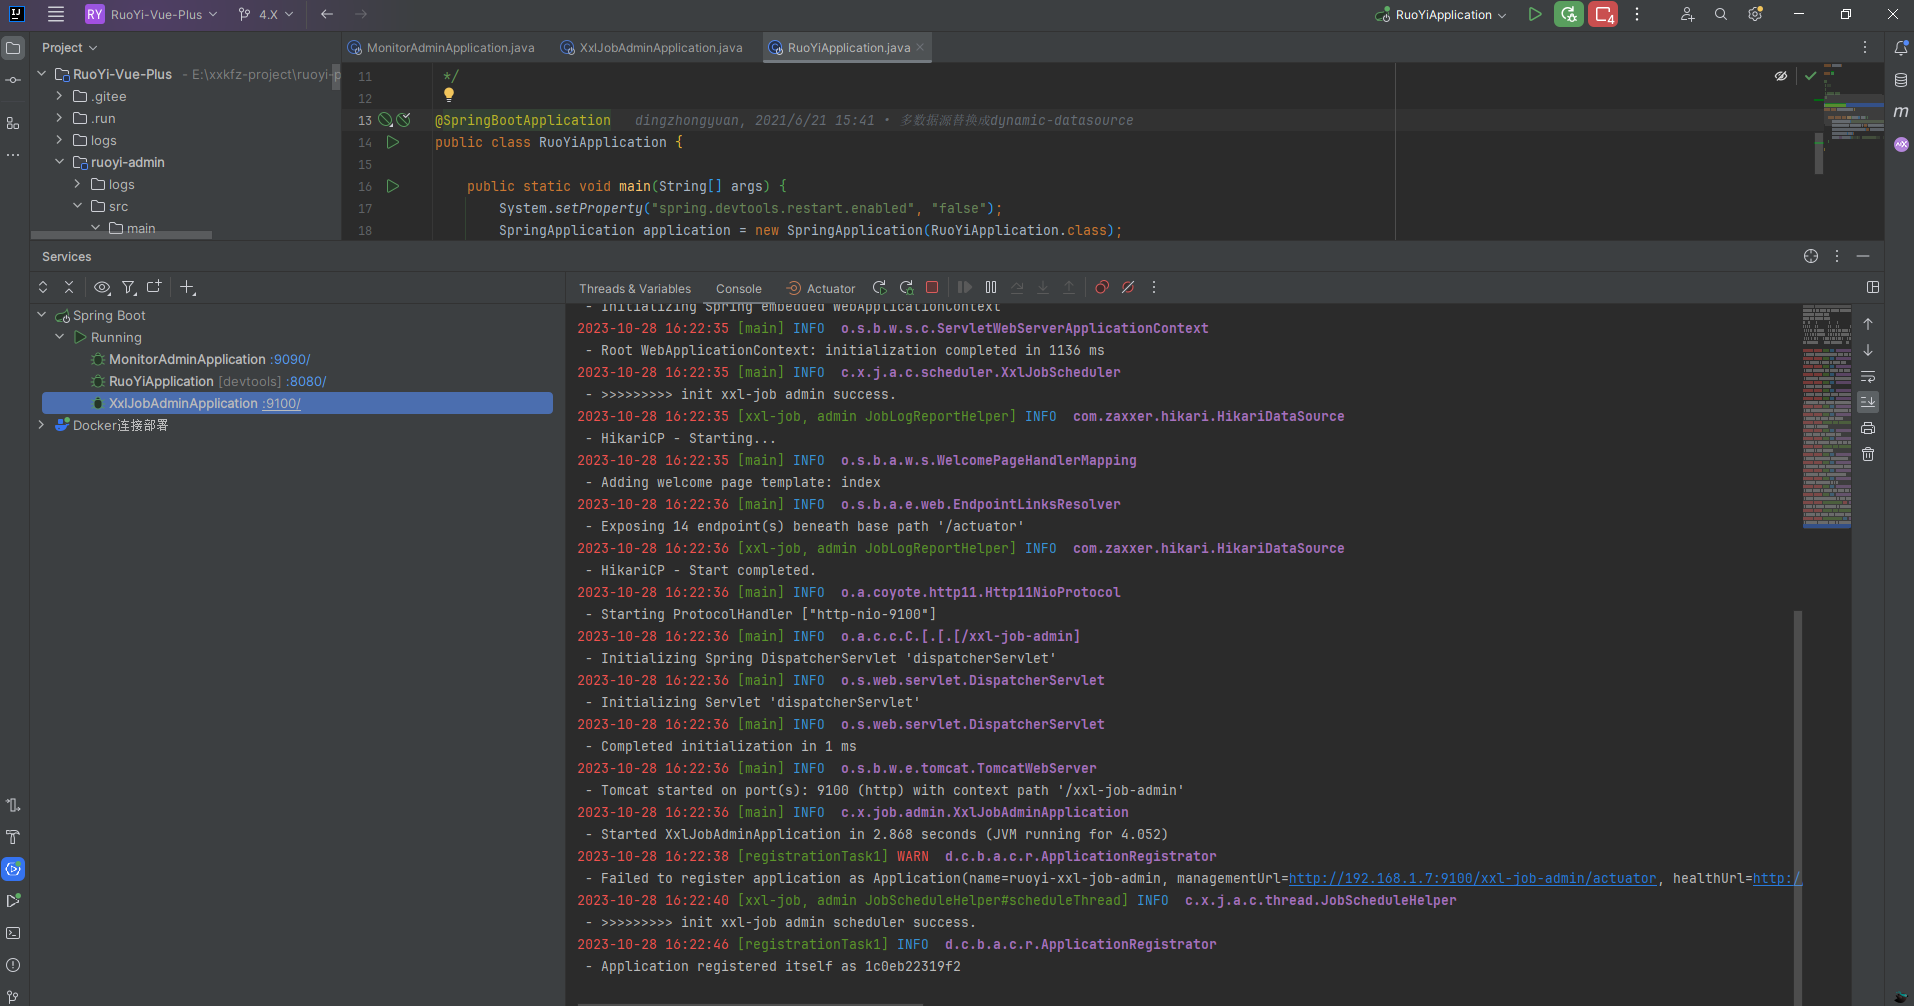Open the actuator management URL link
The image size is (1914, 1006).
click(x=1472, y=878)
